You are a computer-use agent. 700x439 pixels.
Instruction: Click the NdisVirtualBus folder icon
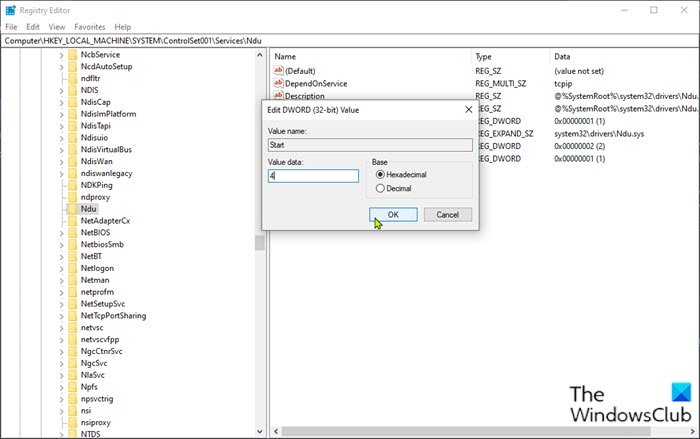[73, 150]
